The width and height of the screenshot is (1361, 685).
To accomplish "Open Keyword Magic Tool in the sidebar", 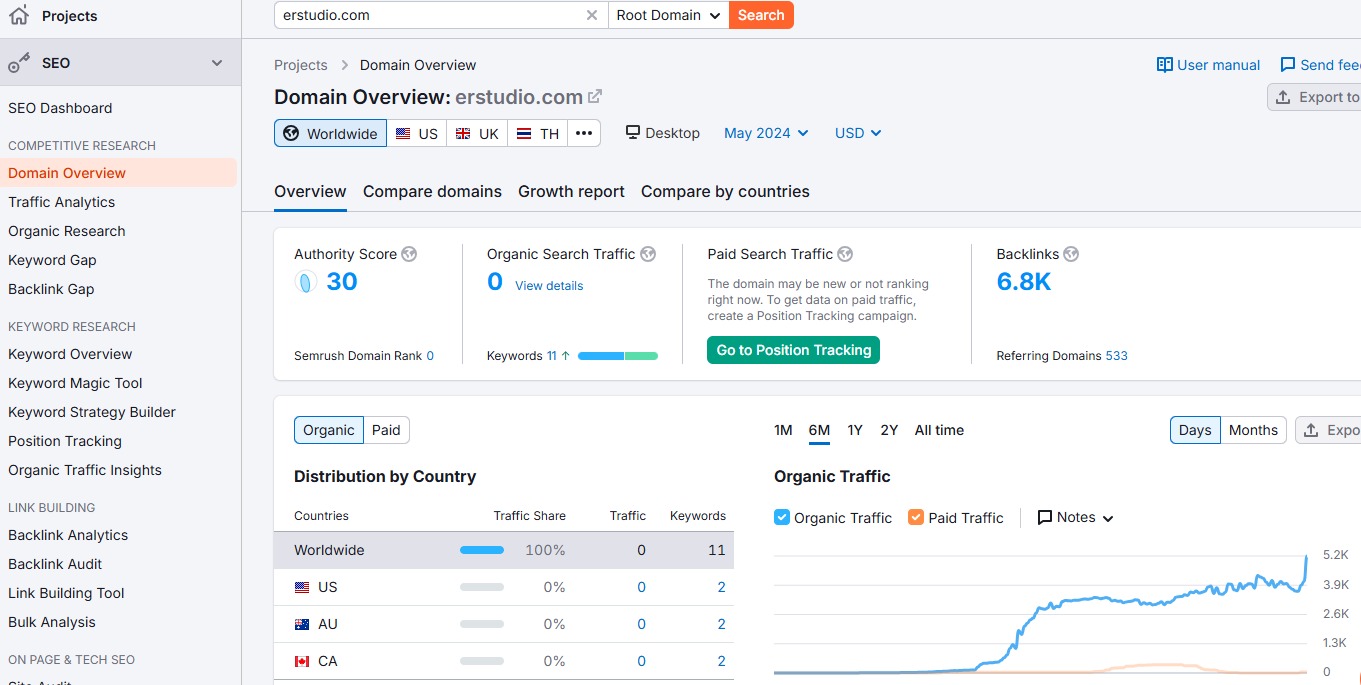I will (75, 383).
